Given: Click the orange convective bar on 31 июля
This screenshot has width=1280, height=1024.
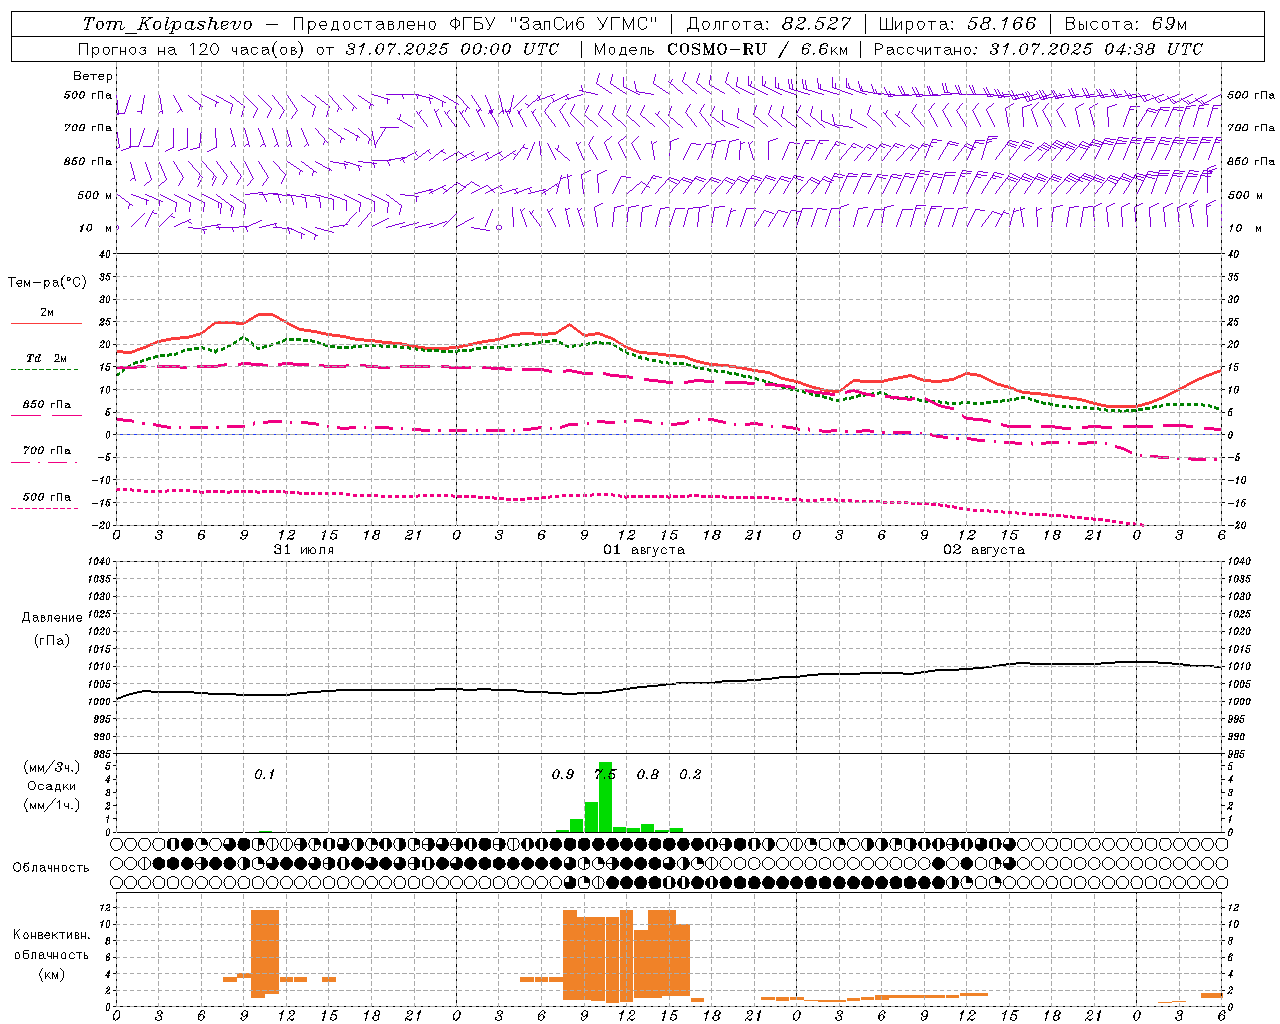Looking at the screenshot, I should [265, 953].
